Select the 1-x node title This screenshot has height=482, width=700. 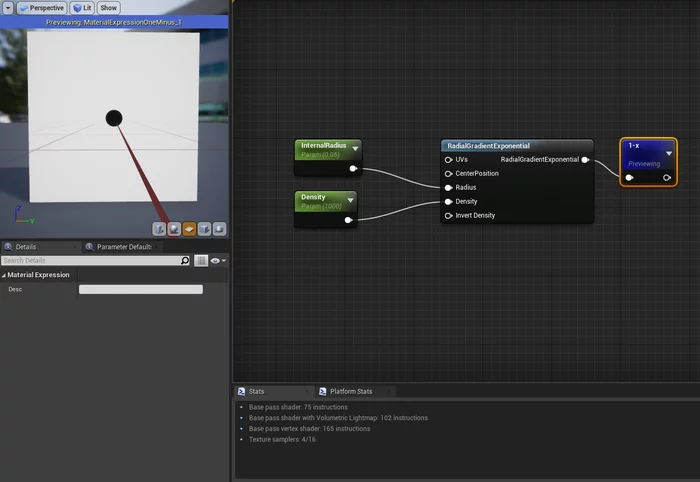click(633, 145)
